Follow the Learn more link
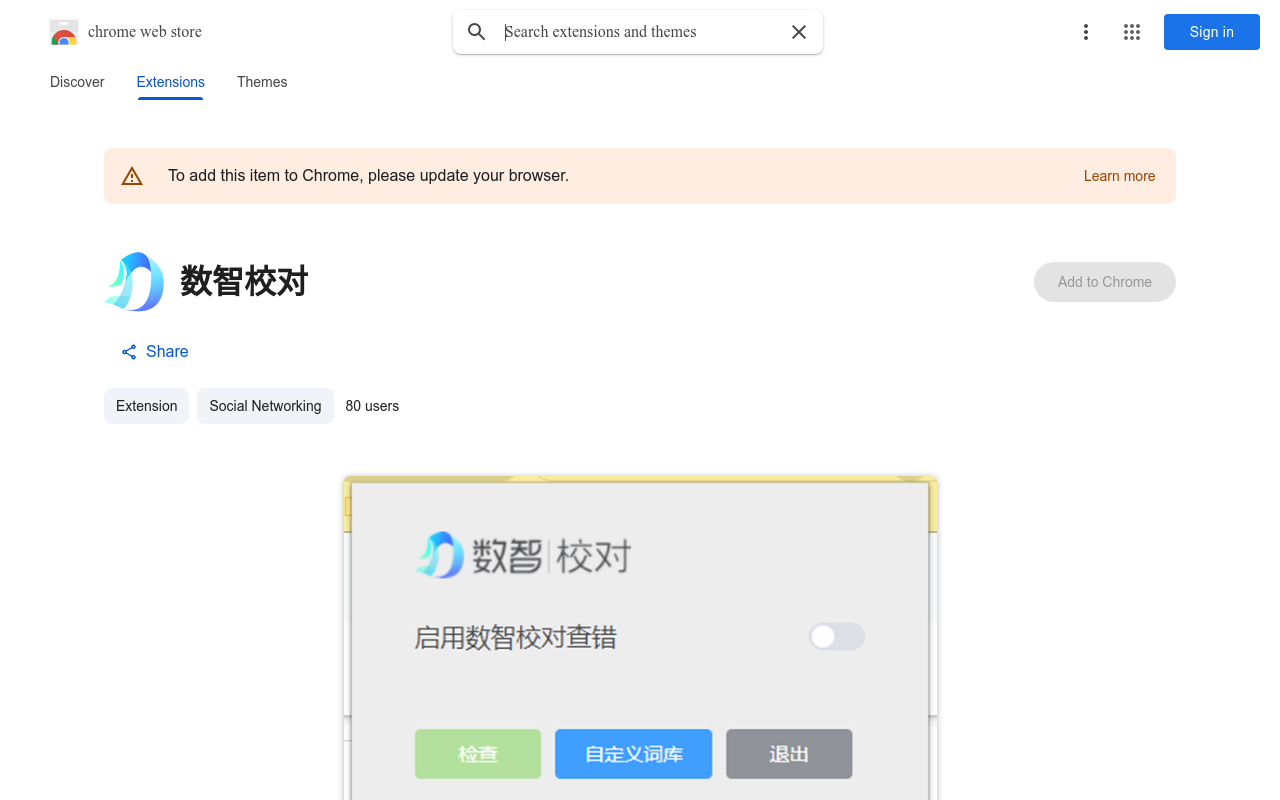The width and height of the screenshot is (1280, 800). click(1119, 176)
